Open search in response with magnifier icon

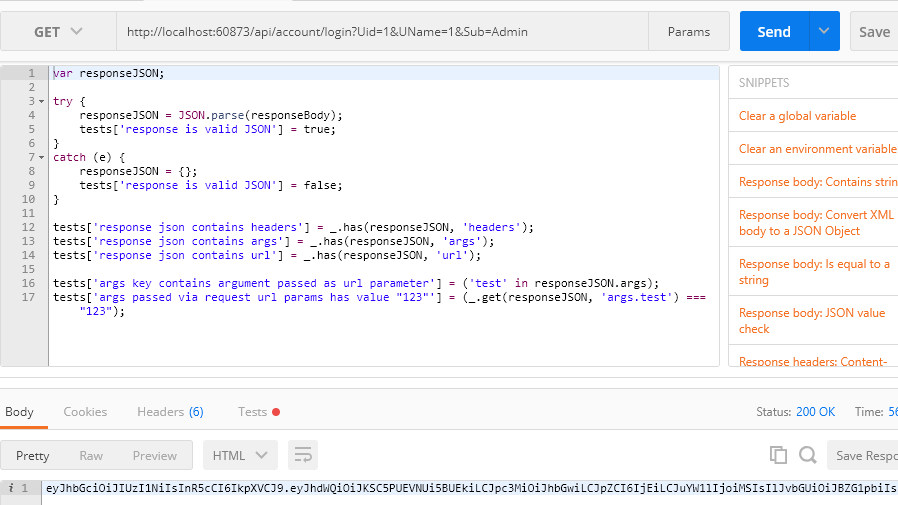coord(808,455)
